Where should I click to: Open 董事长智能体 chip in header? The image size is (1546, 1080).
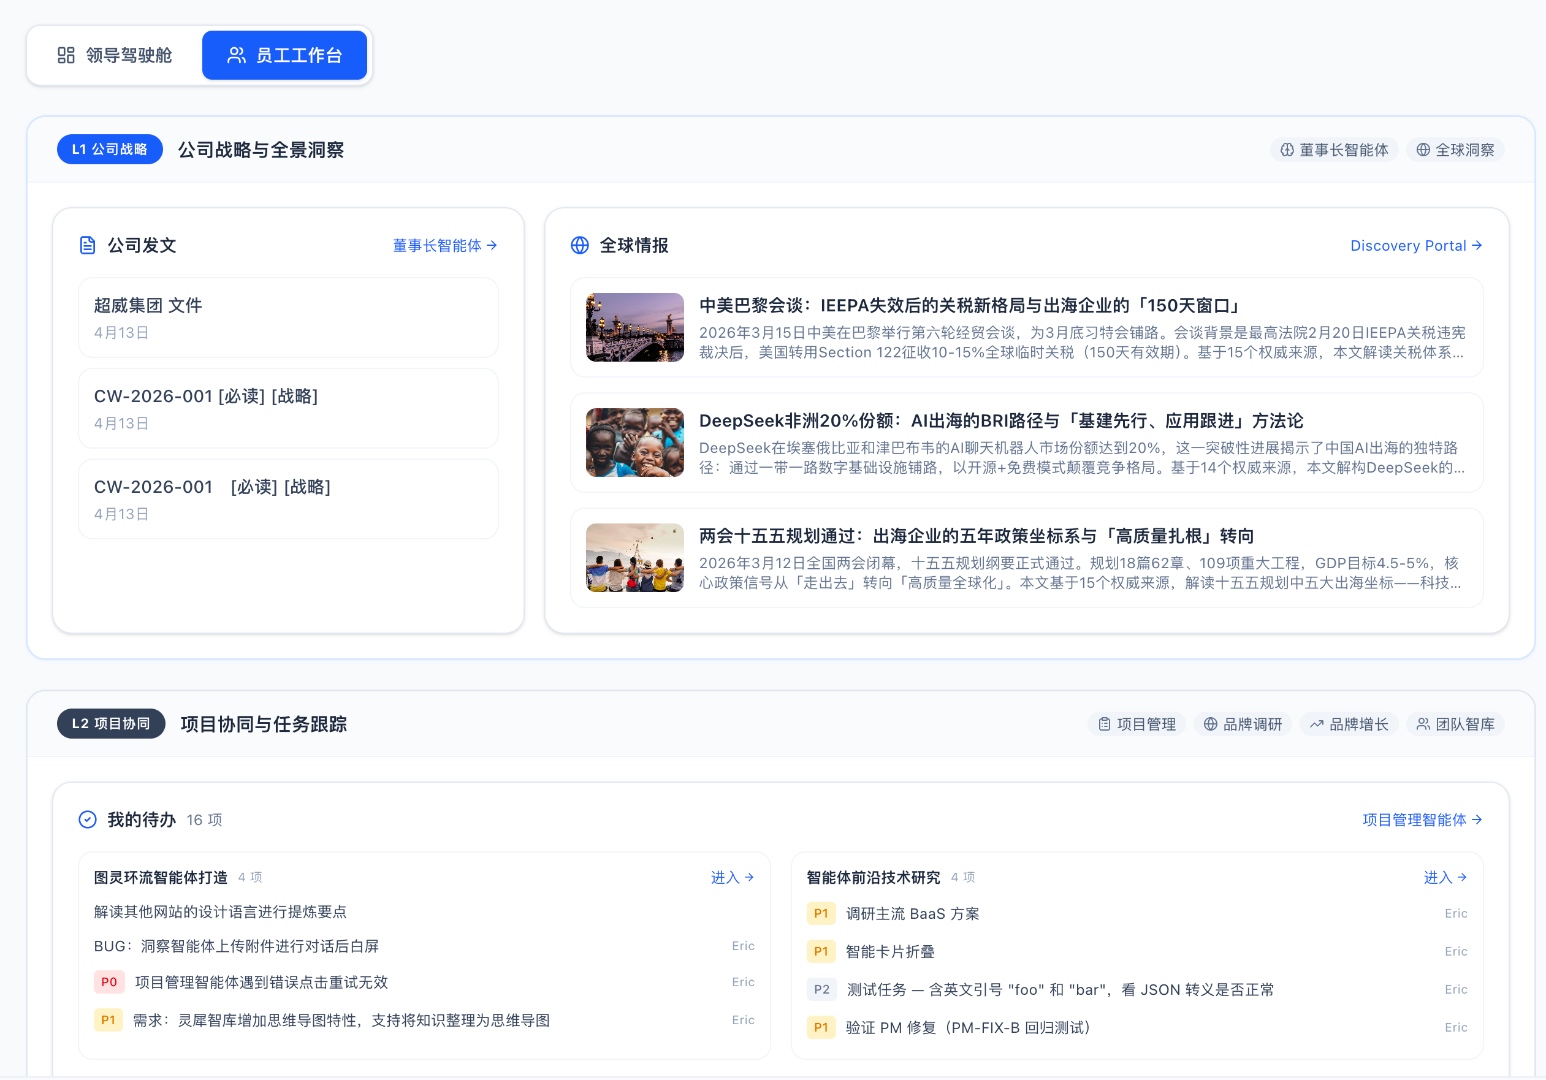1334,150
